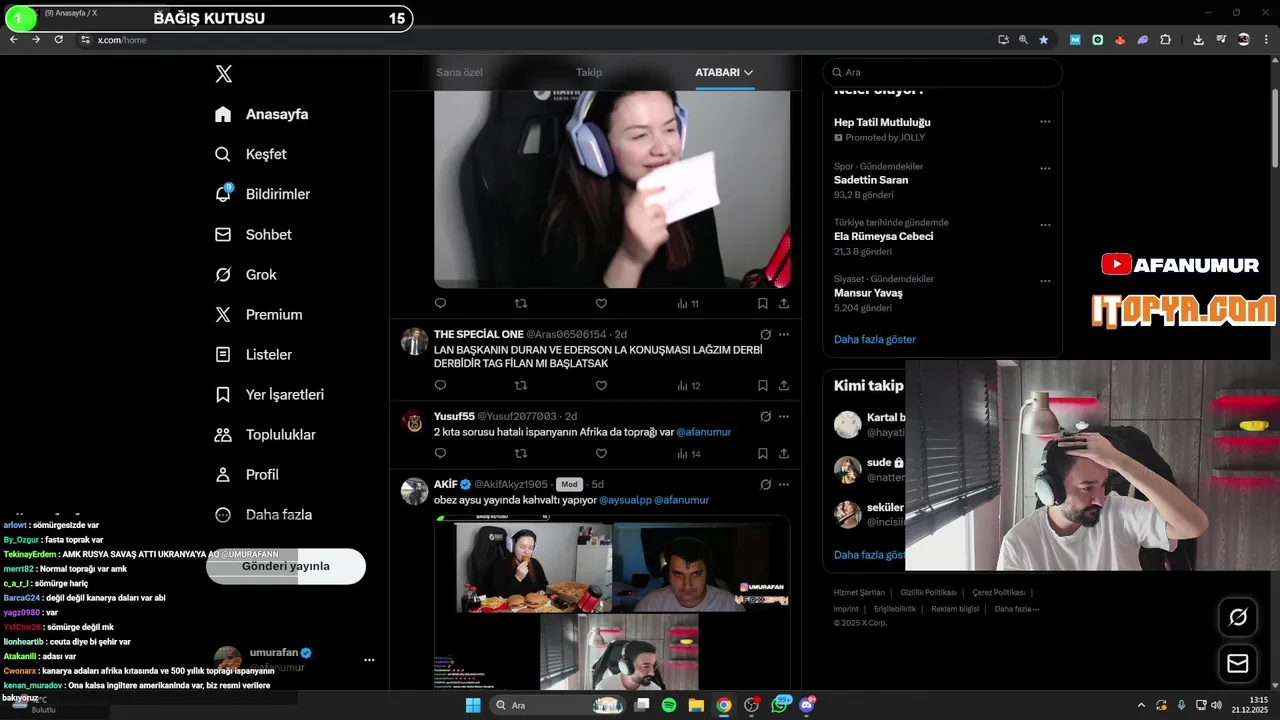
Task: Like THE SPECIAL ONE's post
Action: point(601,385)
